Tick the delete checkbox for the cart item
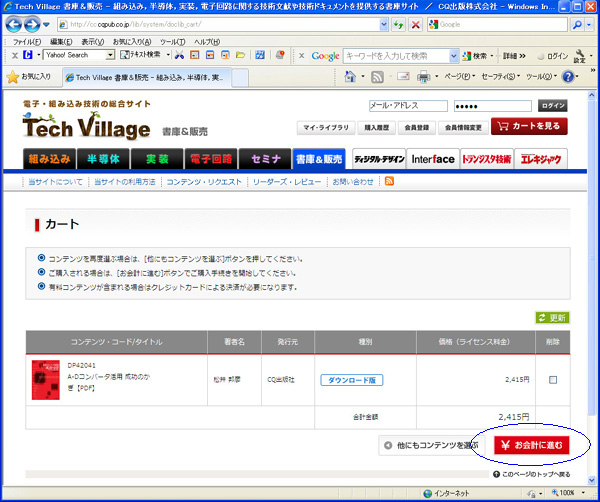Image resolution: width=600 pixels, height=502 pixels. [x=553, y=380]
